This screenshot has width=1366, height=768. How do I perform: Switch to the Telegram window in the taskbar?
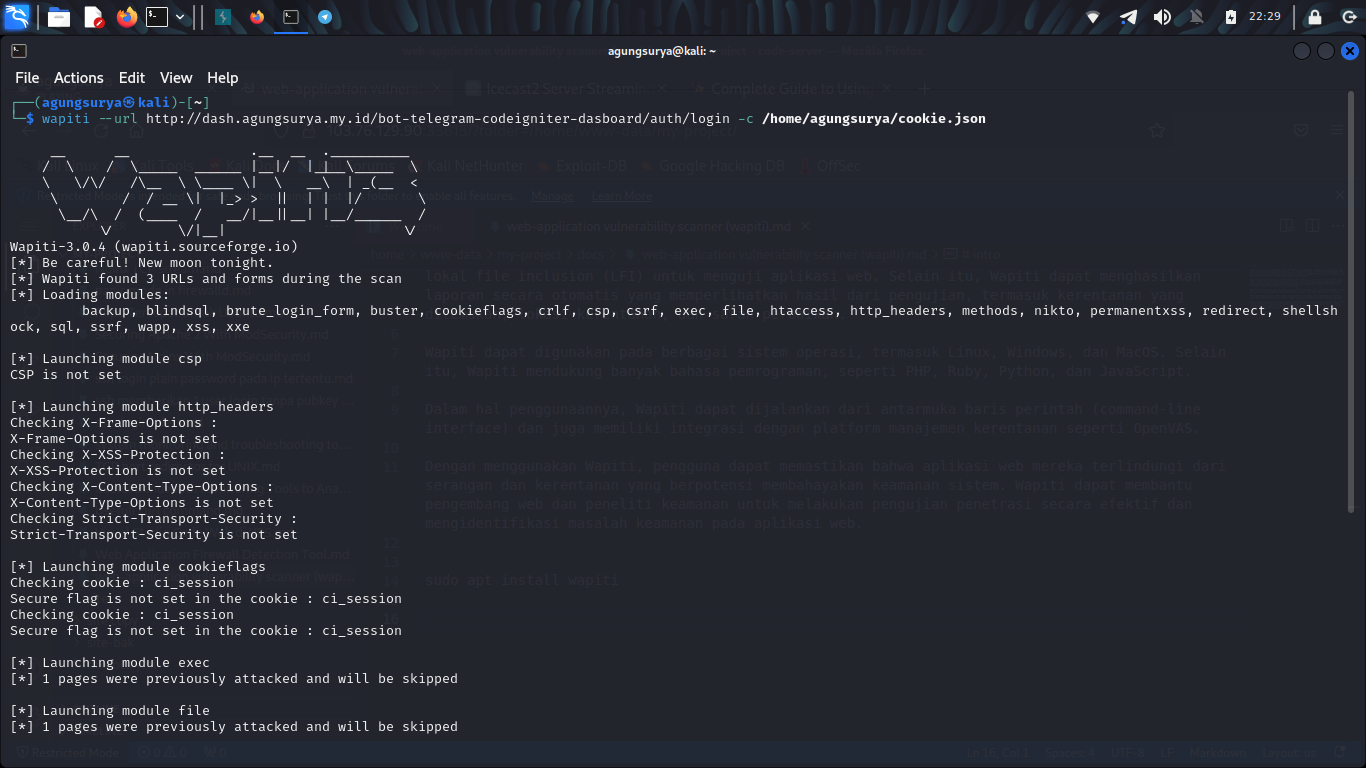click(x=325, y=17)
